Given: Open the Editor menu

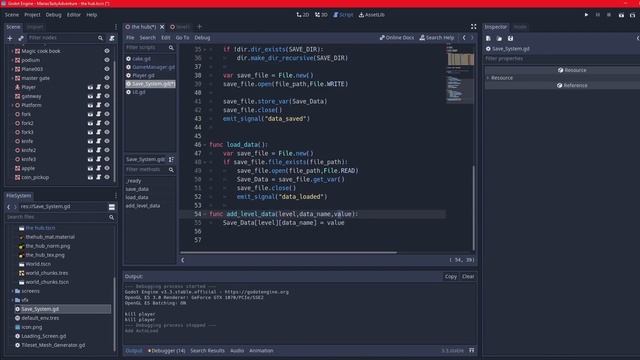Looking at the screenshot, I should tap(73, 15).
